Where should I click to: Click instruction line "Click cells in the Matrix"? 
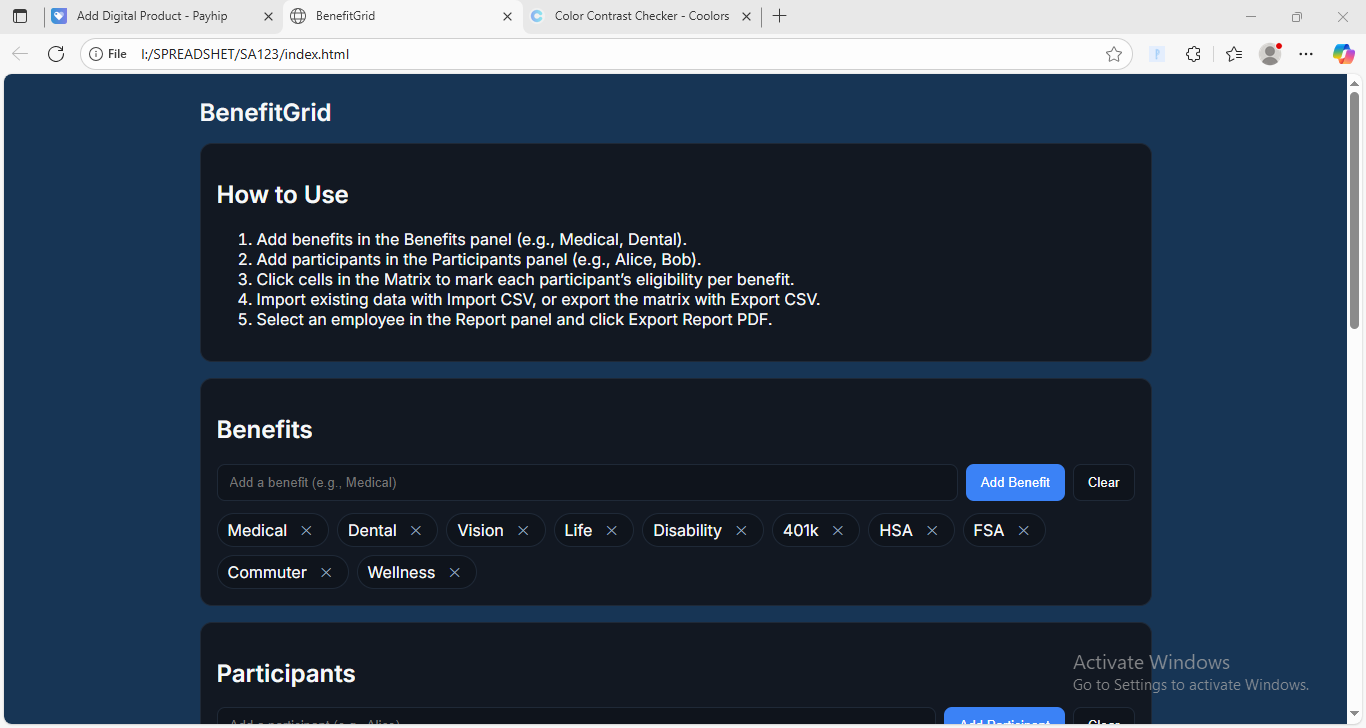[x=525, y=280]
